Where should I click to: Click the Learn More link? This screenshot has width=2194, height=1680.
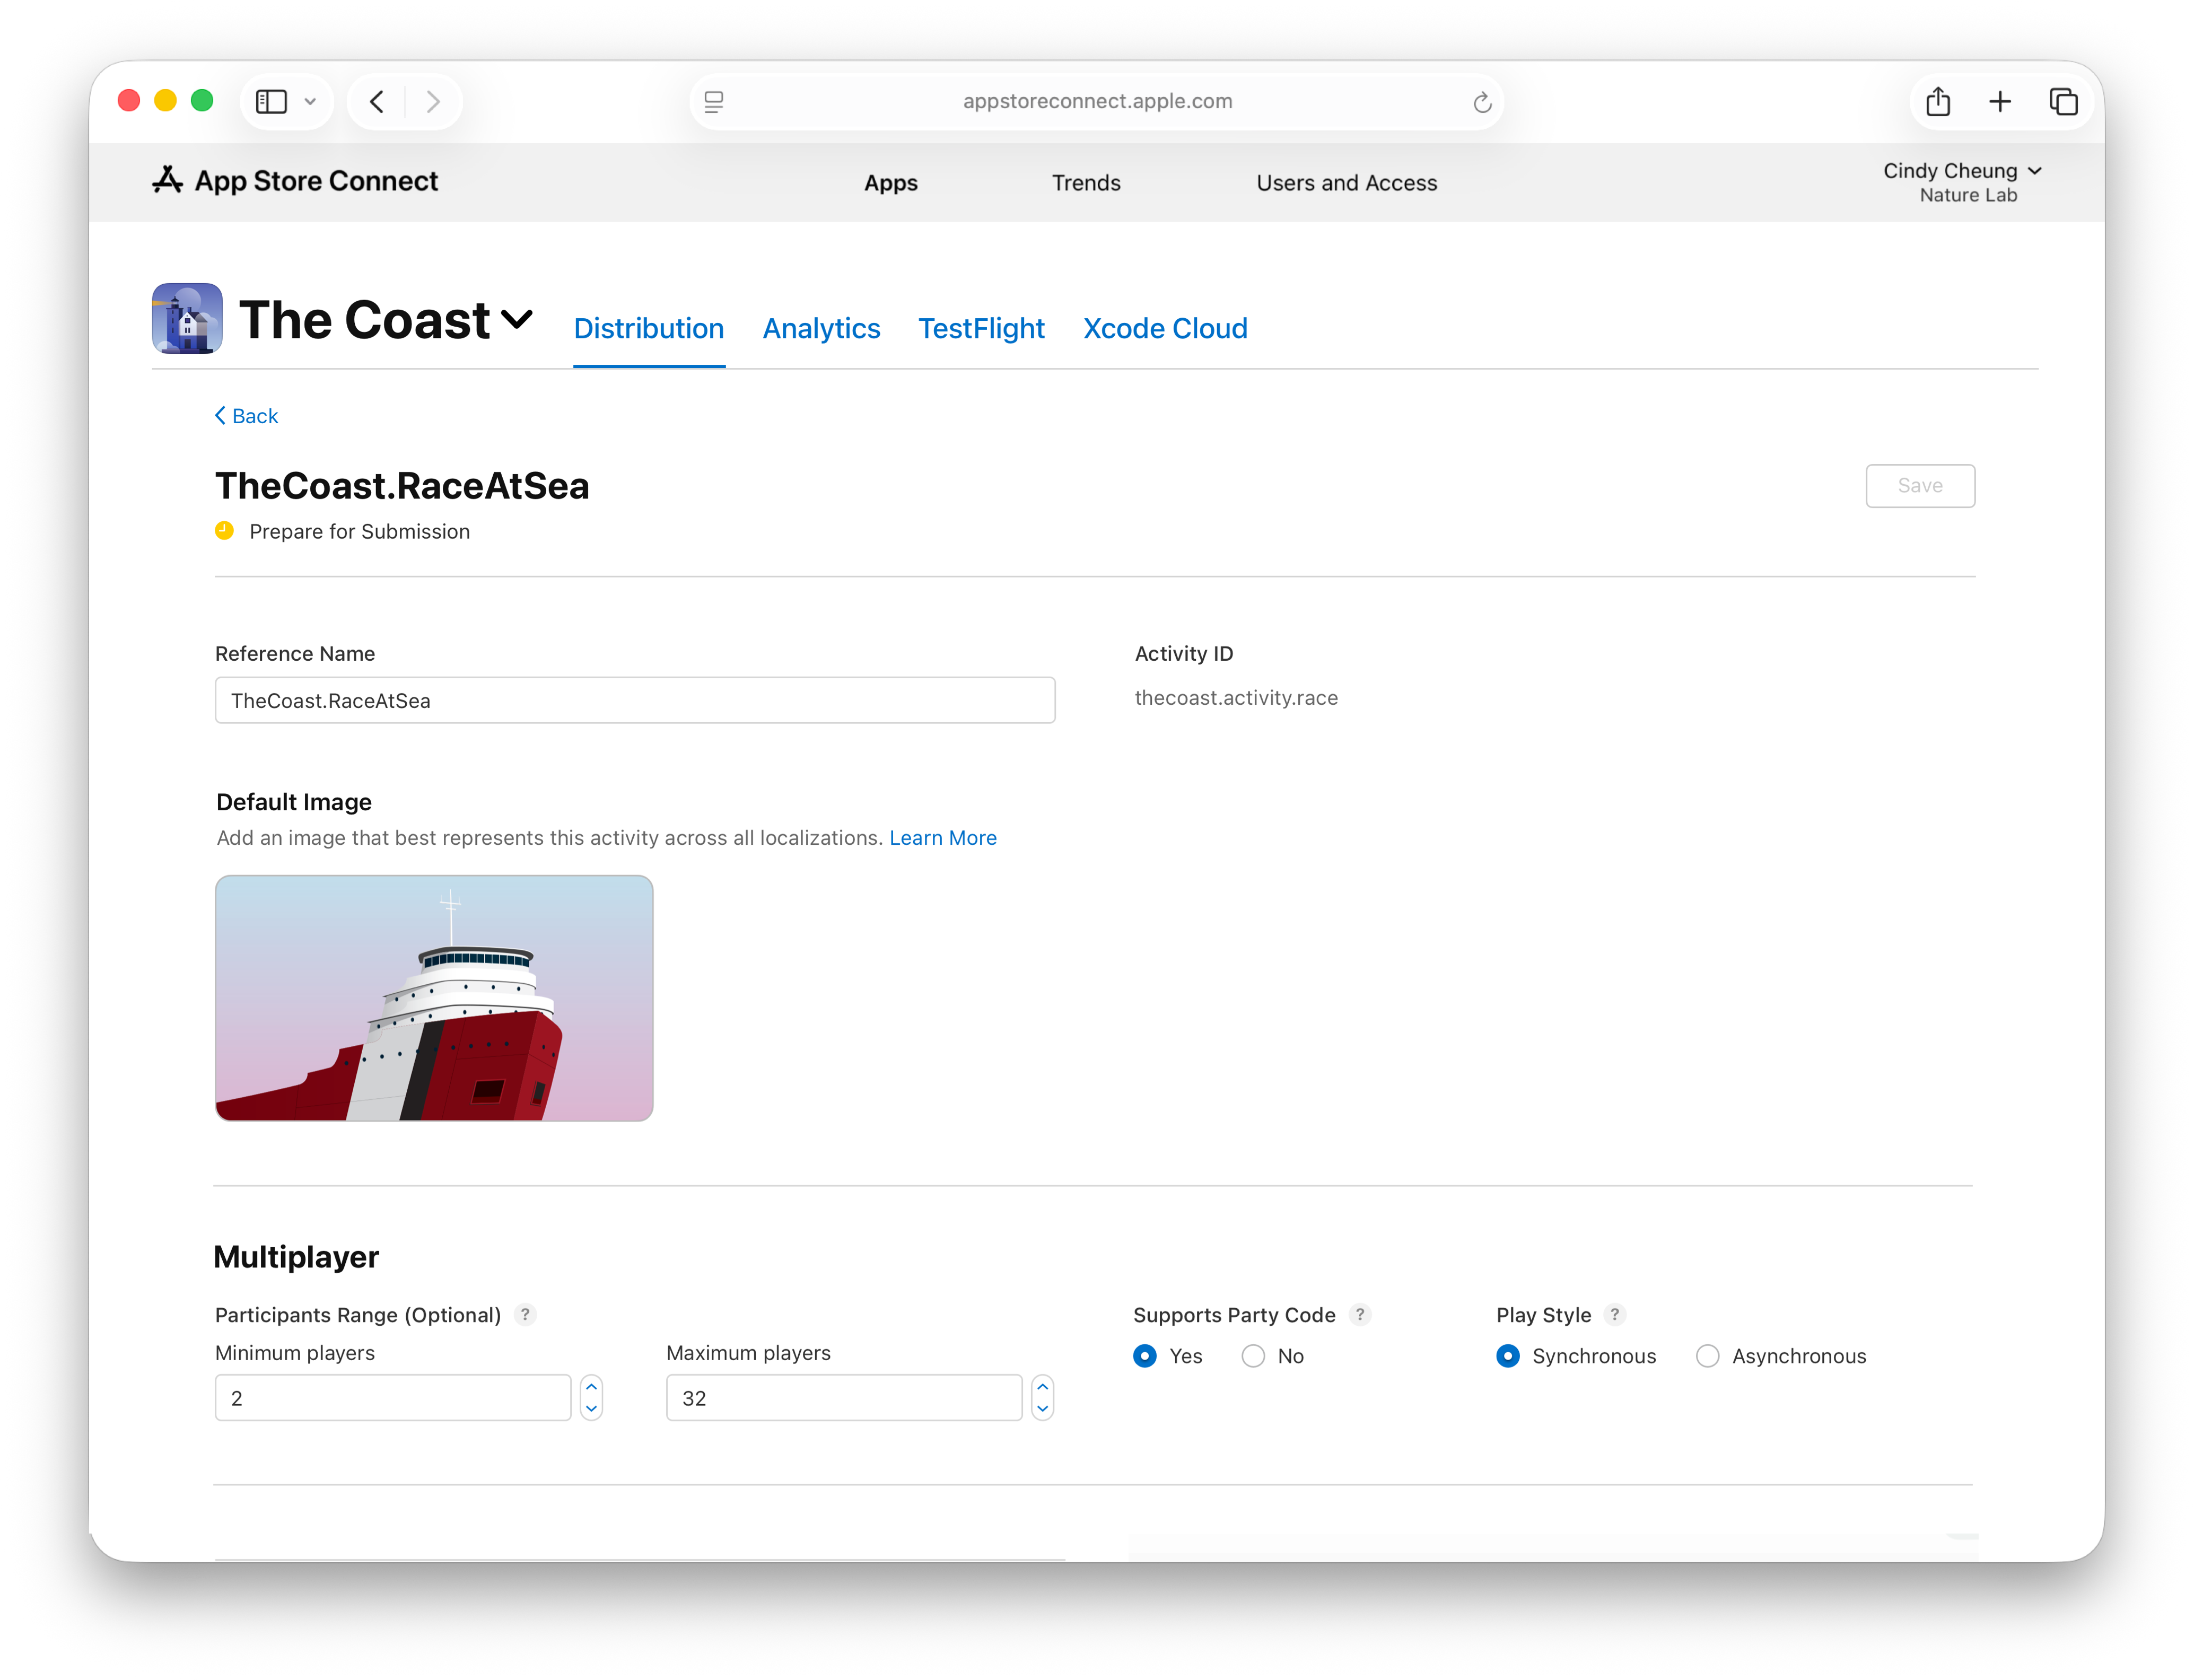pos(942,838)
